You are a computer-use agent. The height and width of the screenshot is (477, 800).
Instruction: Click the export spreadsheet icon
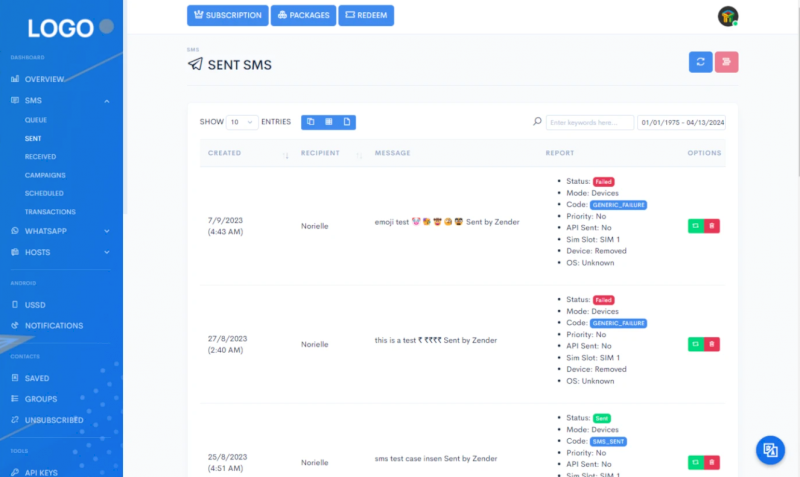pyautogui.click(x=328, y=122)
